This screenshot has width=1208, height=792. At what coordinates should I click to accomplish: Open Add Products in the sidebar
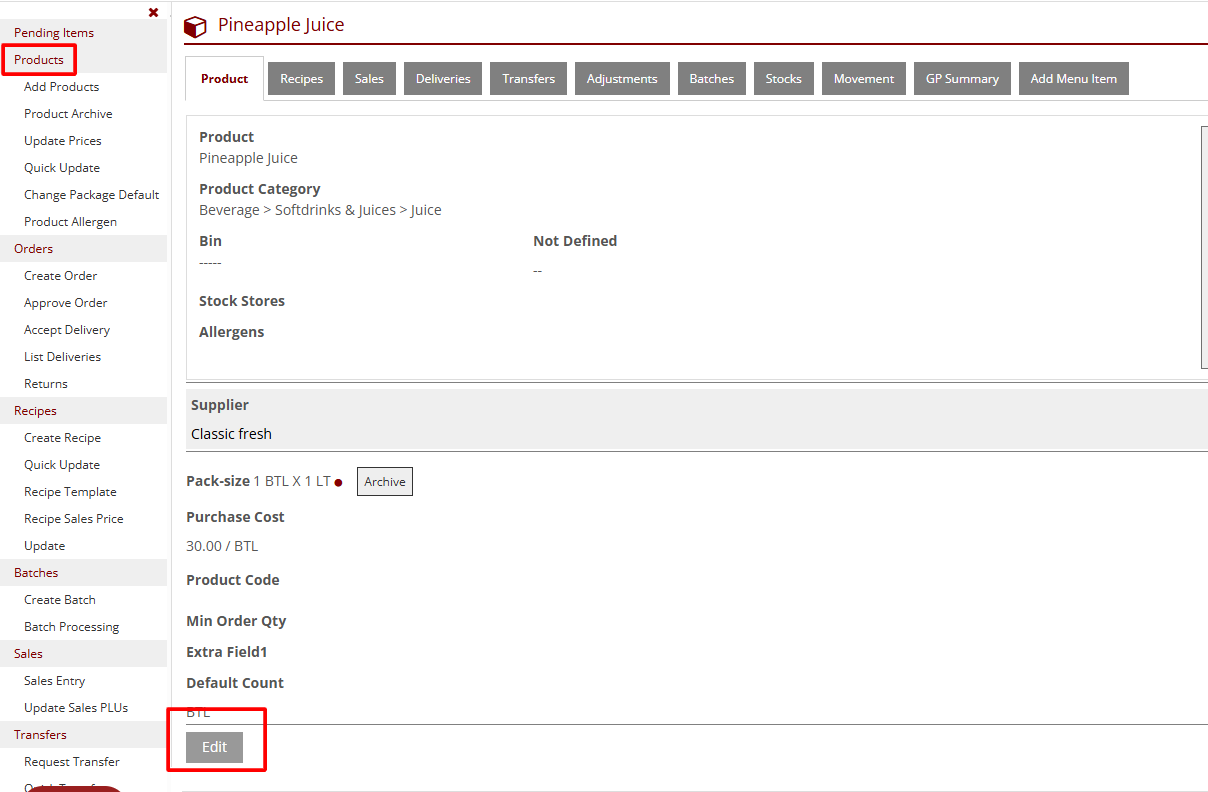(x=61, y=87)
